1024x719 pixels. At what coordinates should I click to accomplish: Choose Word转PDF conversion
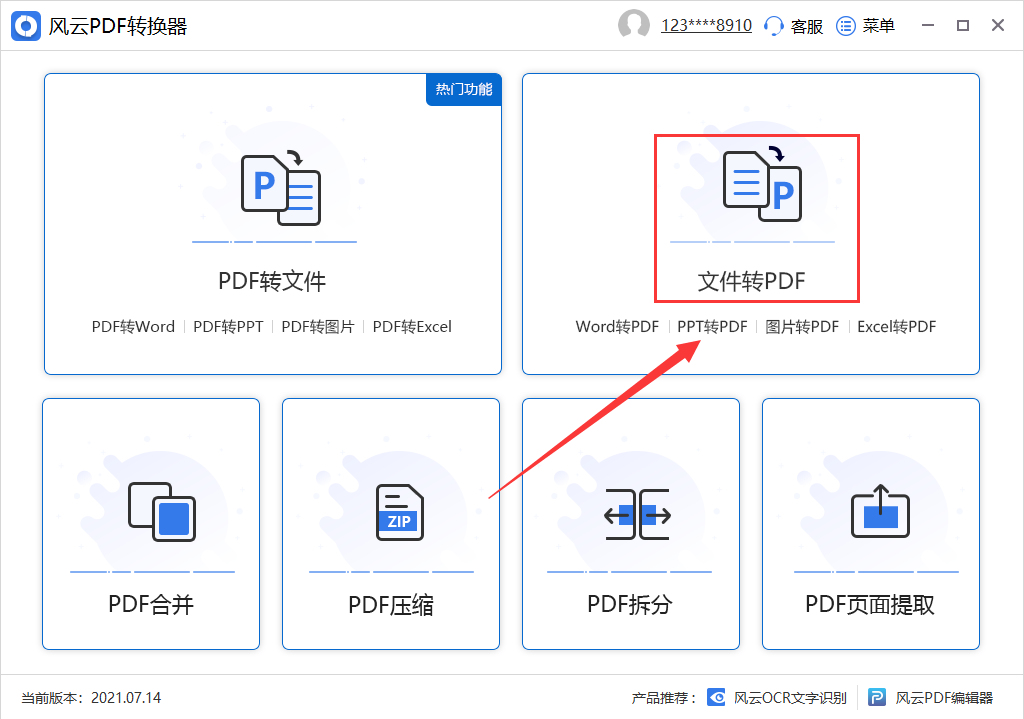pyautogui.click(x=617, y=327)
